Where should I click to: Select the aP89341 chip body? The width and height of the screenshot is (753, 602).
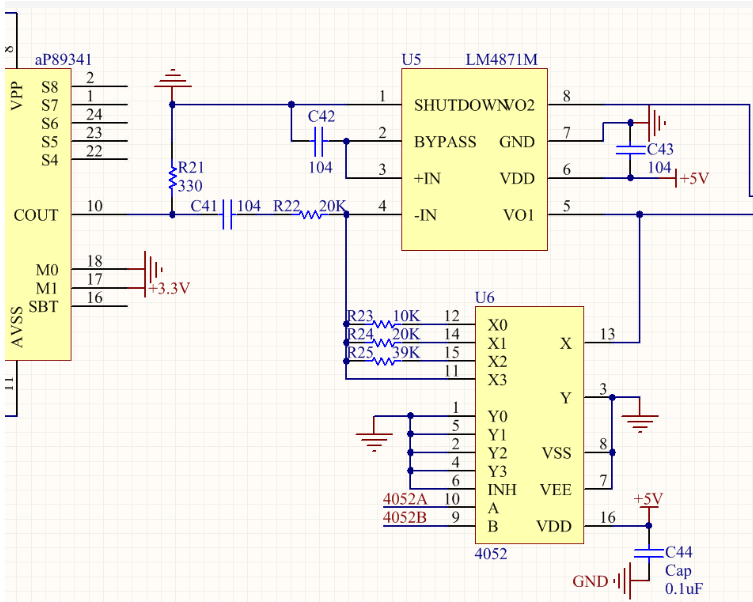tap(38, 214)
